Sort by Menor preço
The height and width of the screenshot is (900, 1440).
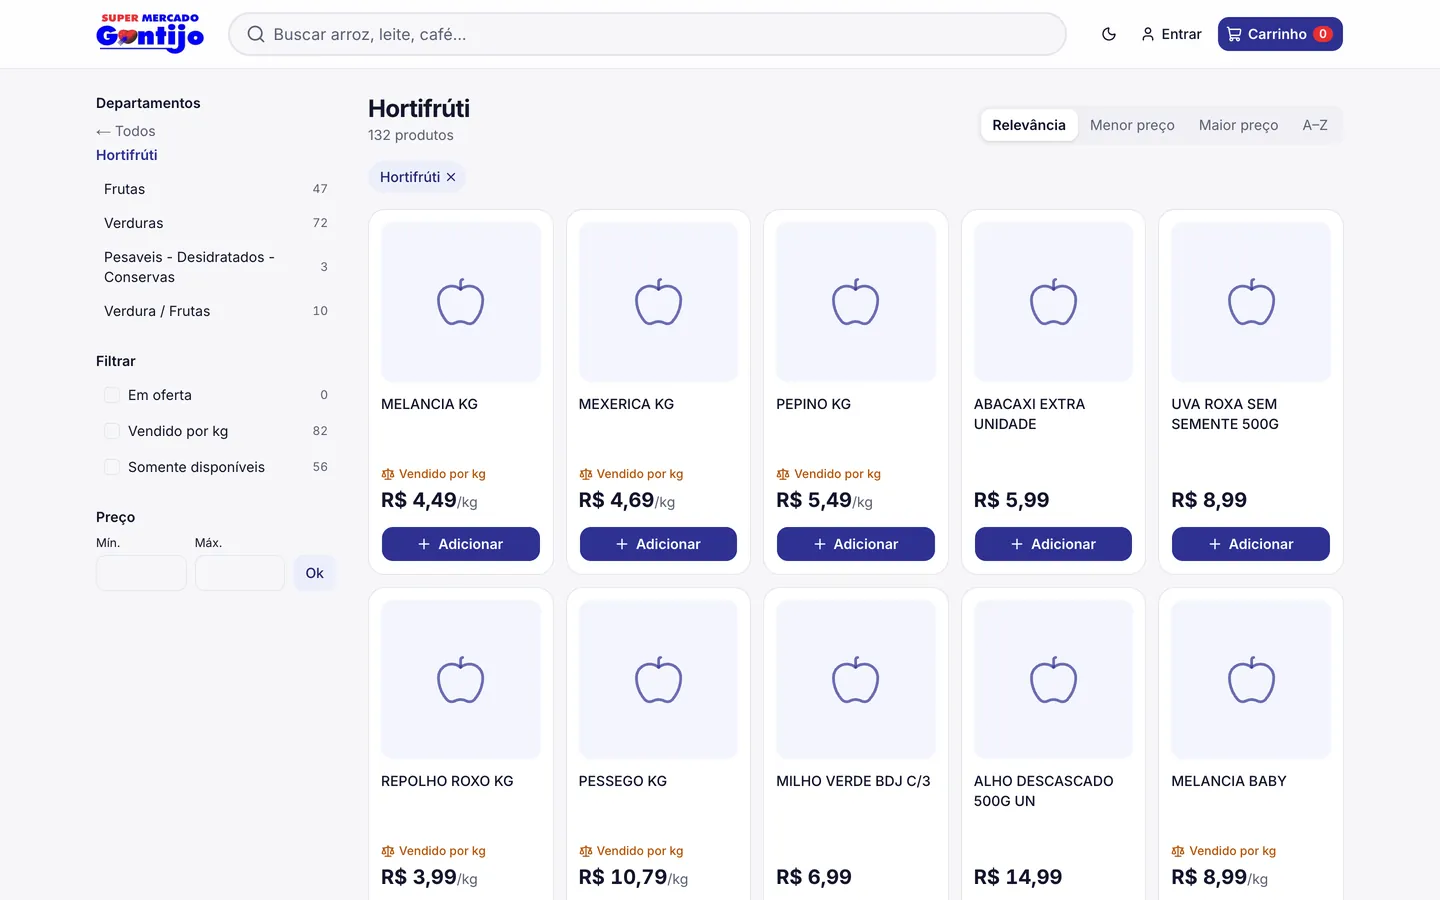point(1132,125)
